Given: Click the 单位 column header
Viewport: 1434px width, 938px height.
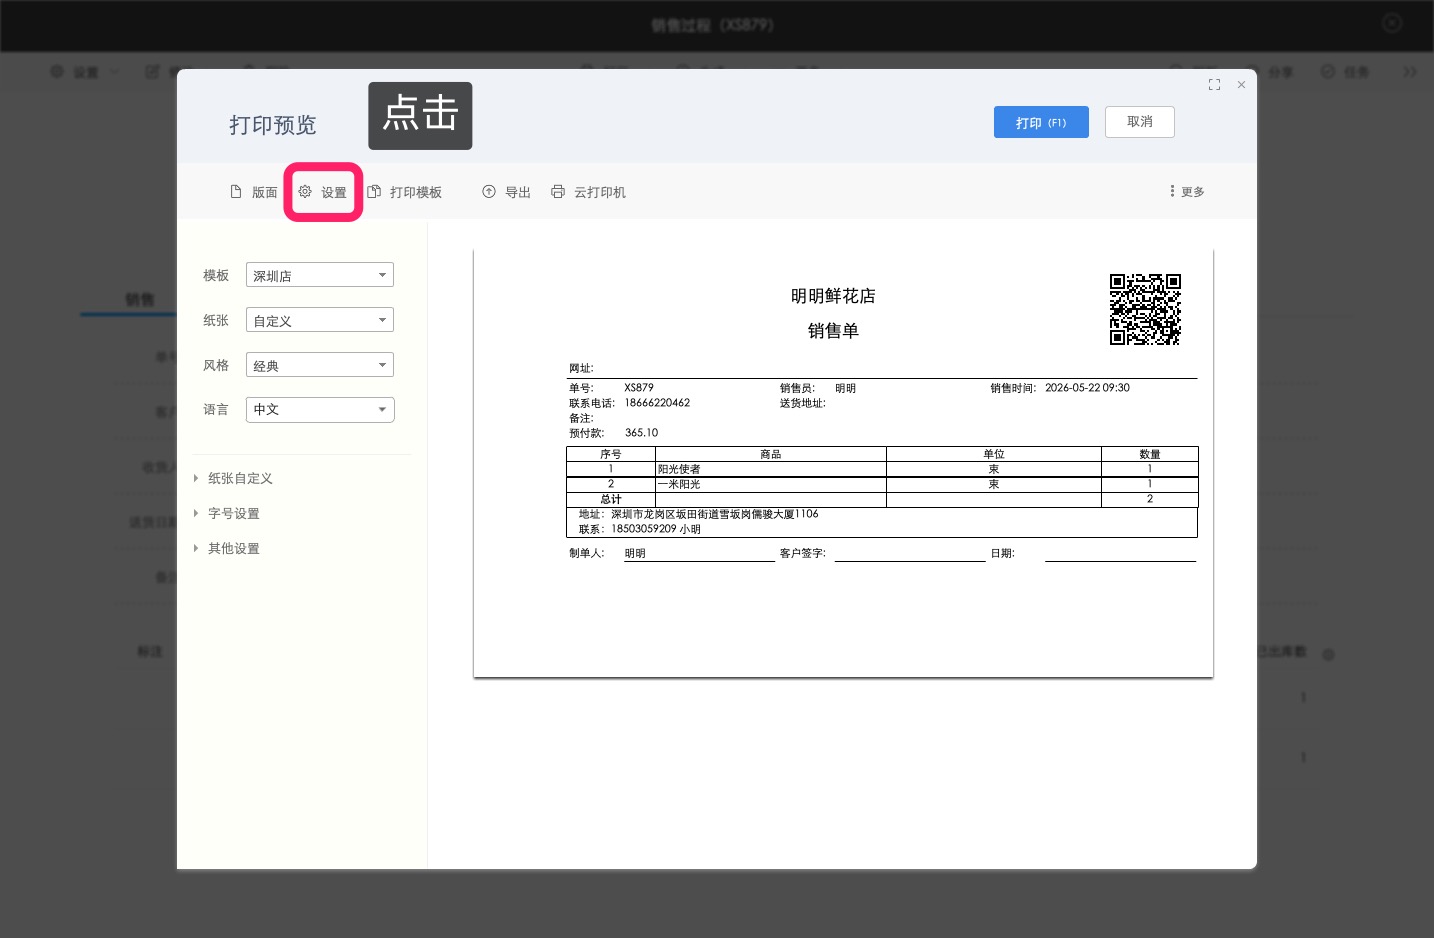Looking at the screenshot, I should tap(994, 454).
